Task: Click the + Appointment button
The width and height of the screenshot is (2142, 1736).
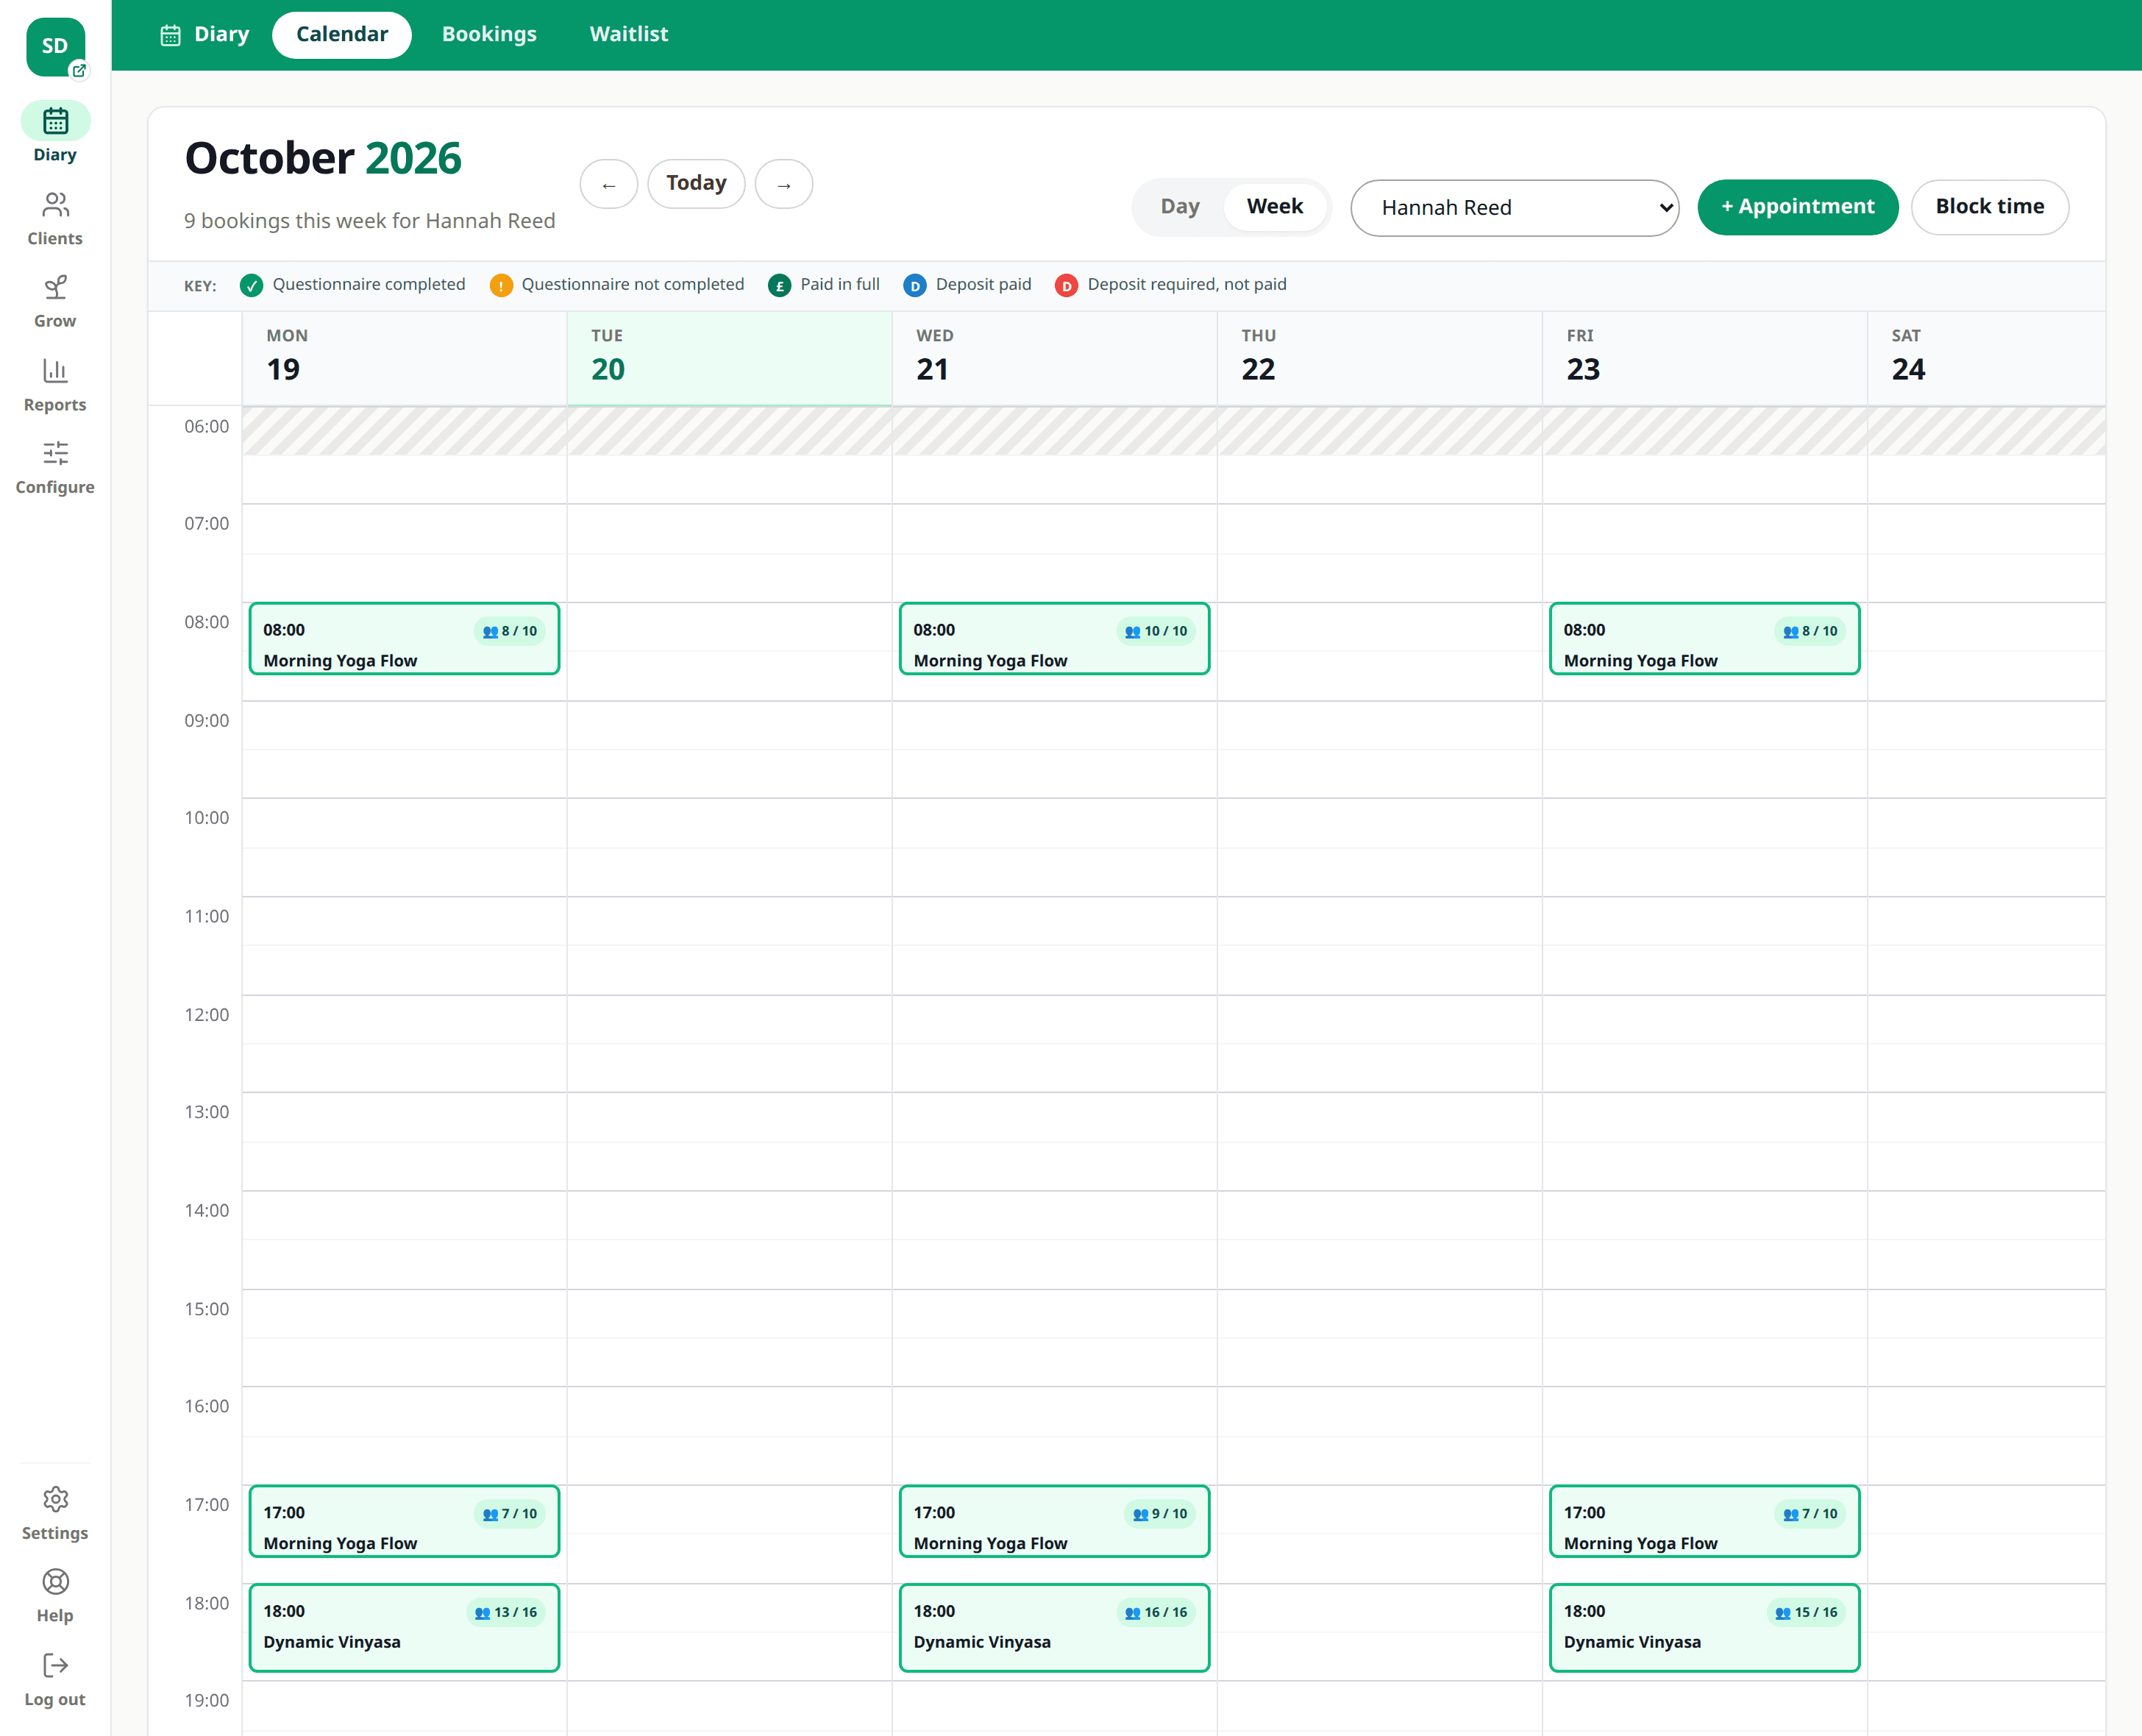Action: coord(1797,207)
